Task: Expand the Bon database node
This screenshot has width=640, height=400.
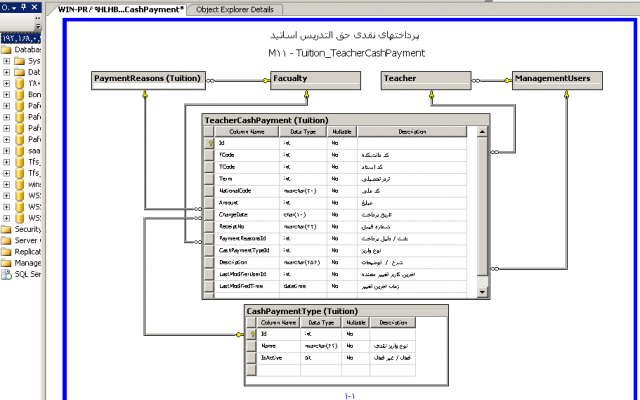Action: click(7, 95)
